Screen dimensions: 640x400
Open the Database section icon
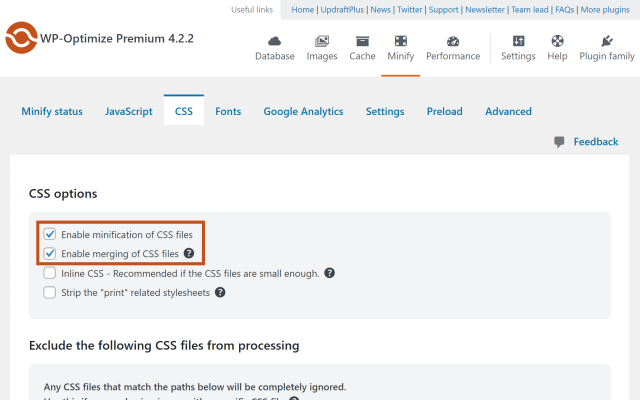click(x=274, y=41)
